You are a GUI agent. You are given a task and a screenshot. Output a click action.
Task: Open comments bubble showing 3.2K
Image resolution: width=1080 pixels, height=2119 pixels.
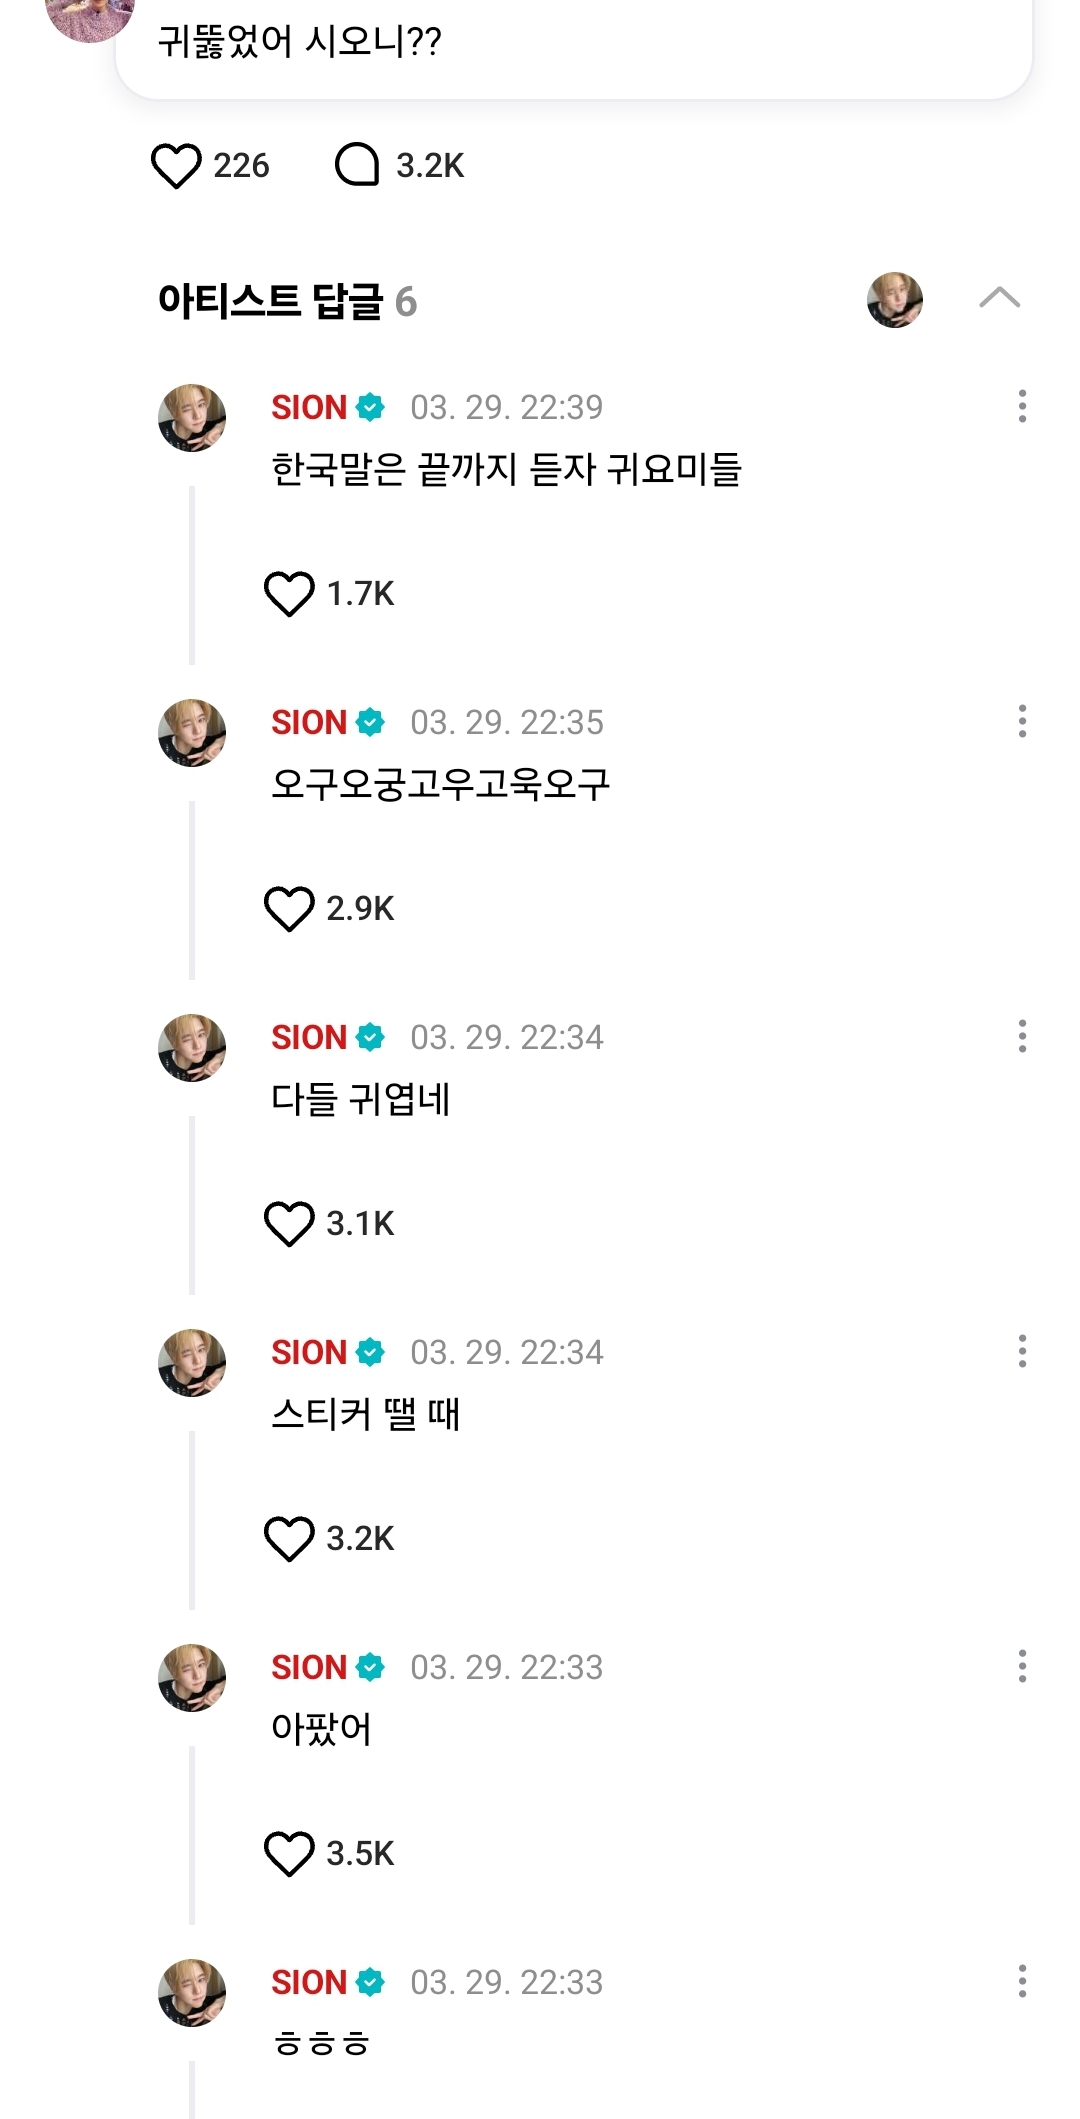click(x=357, y=166)
